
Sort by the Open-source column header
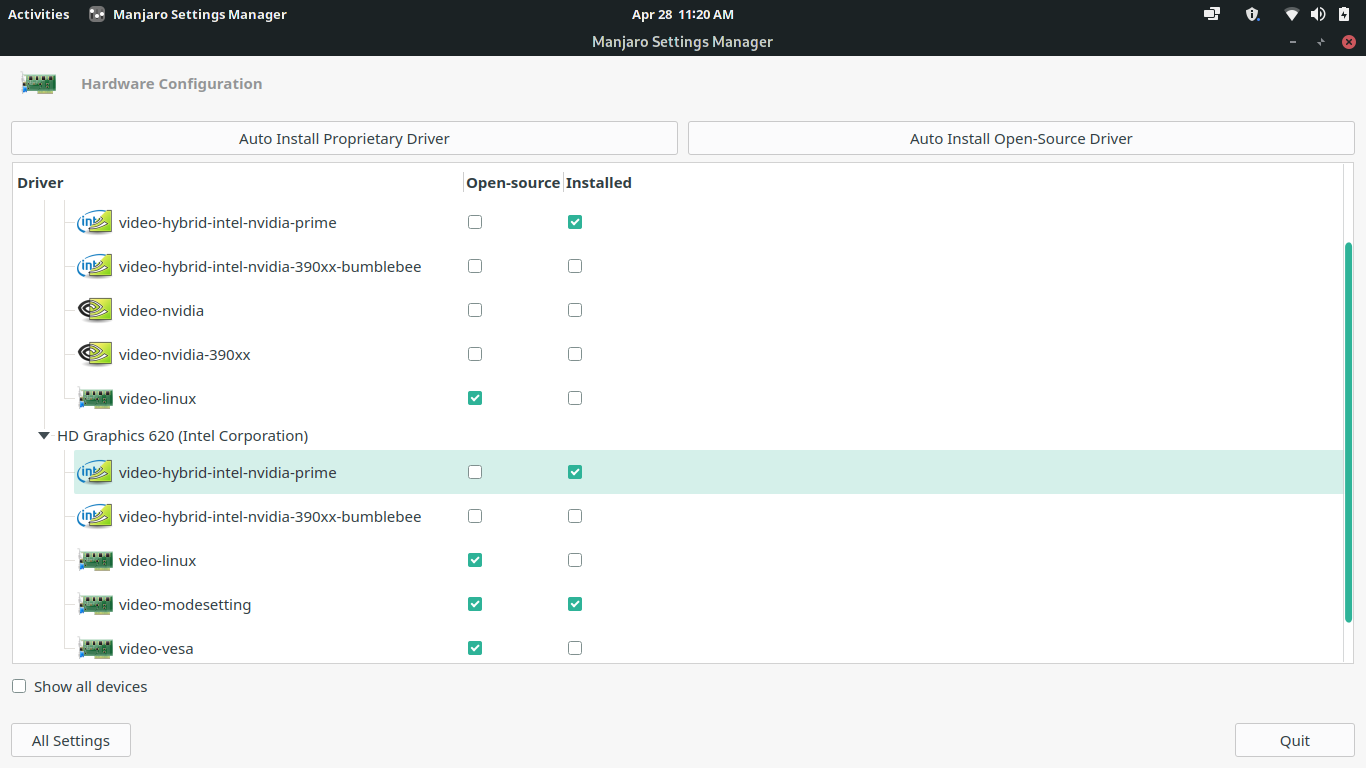pyautogui.click(x=513, y=183)
